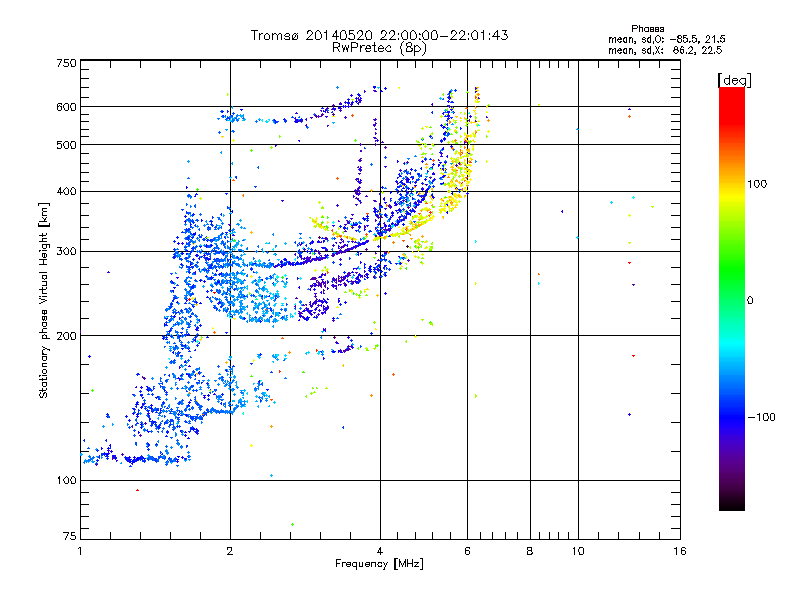Click the x-axis '8' tick label
The height and width of the screenshot is (600, 800).
530,551
